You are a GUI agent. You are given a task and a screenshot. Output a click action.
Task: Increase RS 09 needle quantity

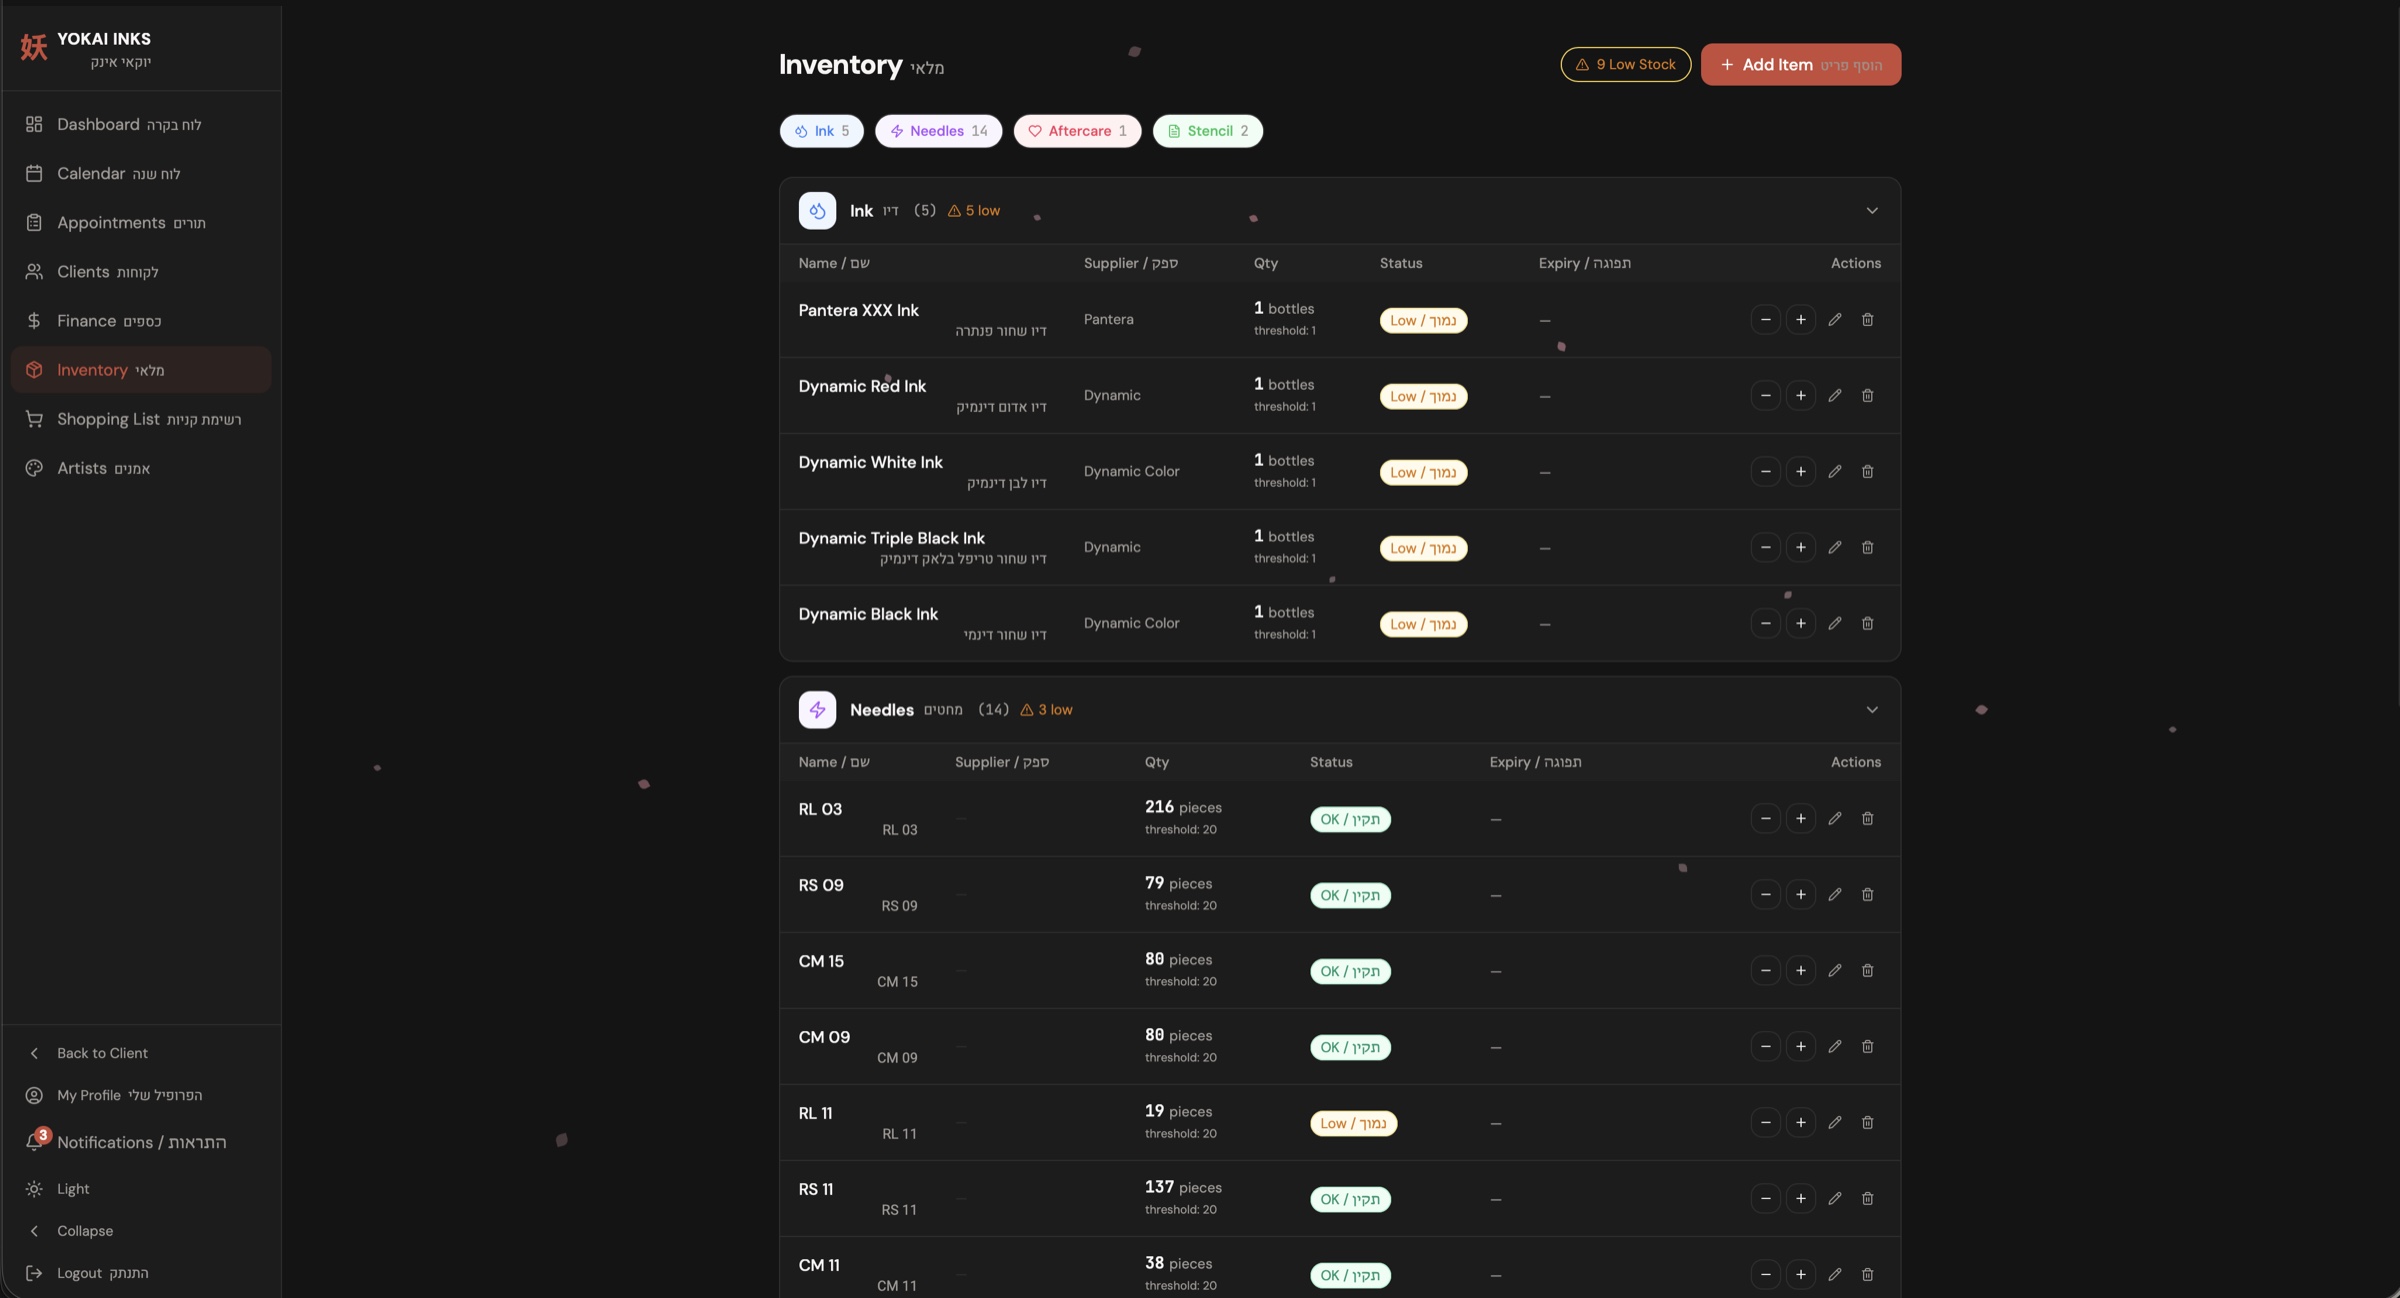1800,895
